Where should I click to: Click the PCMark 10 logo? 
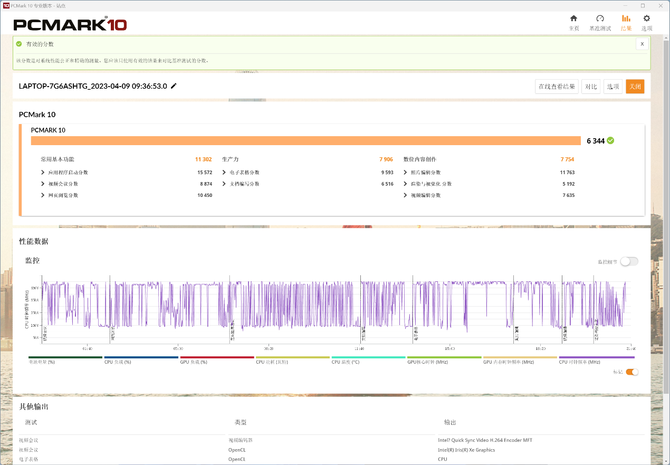click(70, 24)
